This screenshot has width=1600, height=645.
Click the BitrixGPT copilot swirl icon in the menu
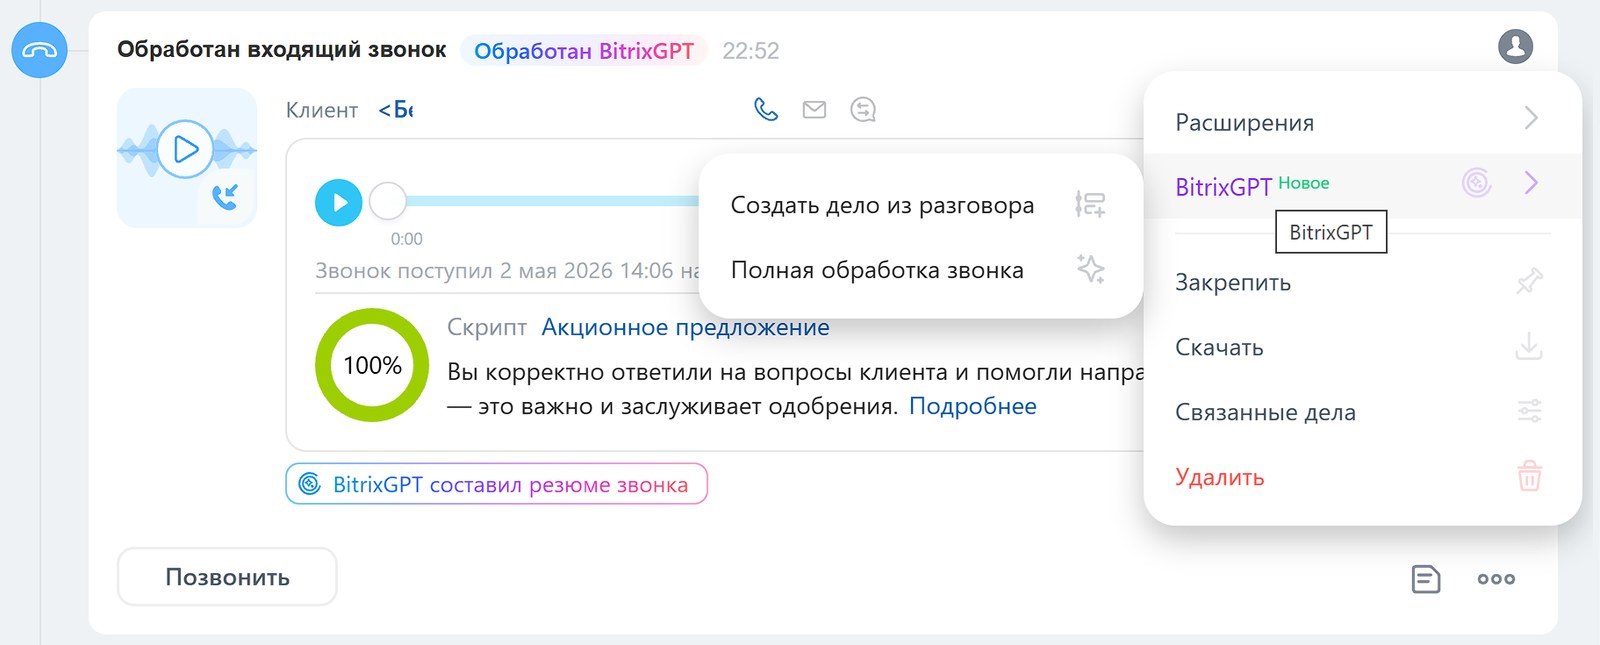(x=1477, y=182)
